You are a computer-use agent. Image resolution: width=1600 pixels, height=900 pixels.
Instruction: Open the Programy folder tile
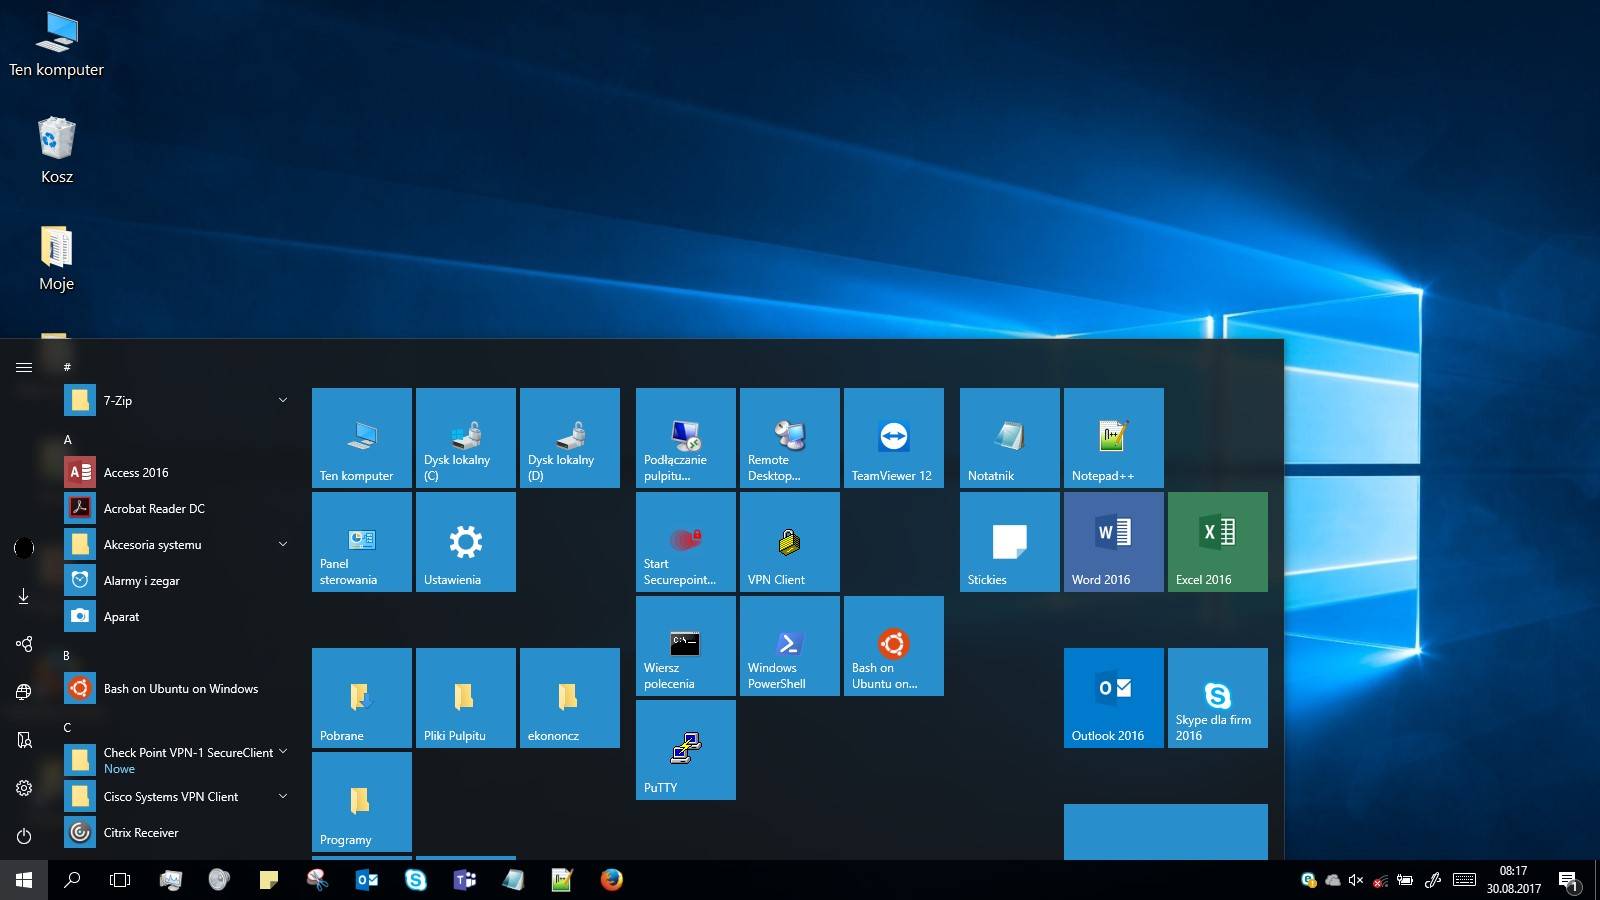coord(362,802)
